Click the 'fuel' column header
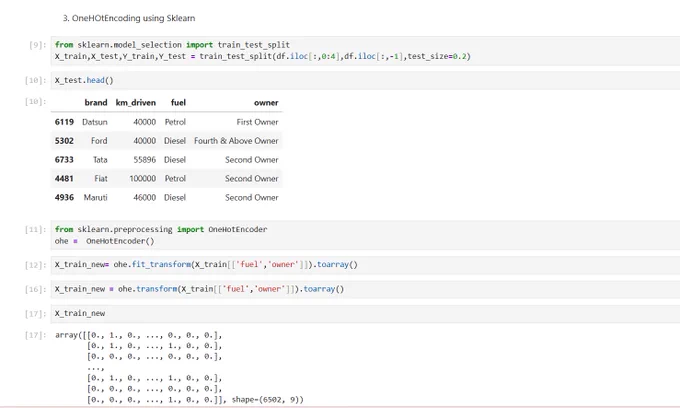Image resolution: width=680 pixels, height=408 pixels. [x=178, y=103]
